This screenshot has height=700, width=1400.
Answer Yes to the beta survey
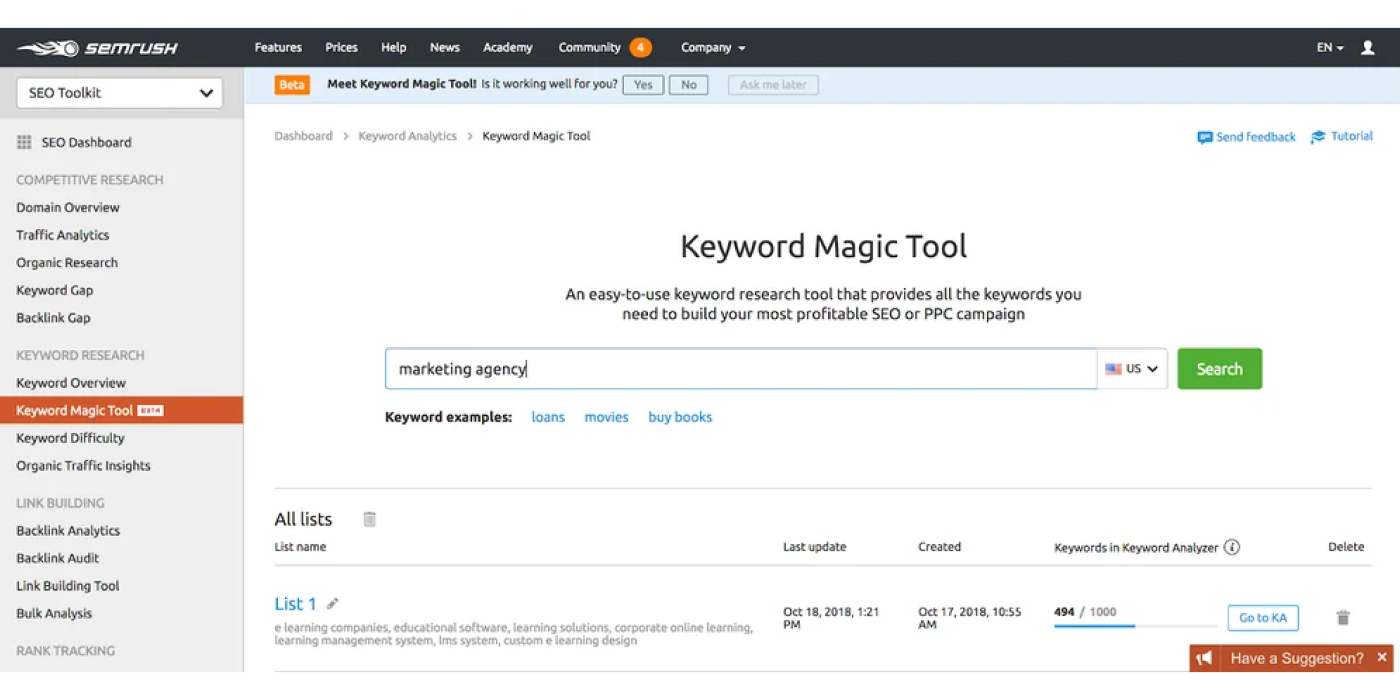click(643, 85)
